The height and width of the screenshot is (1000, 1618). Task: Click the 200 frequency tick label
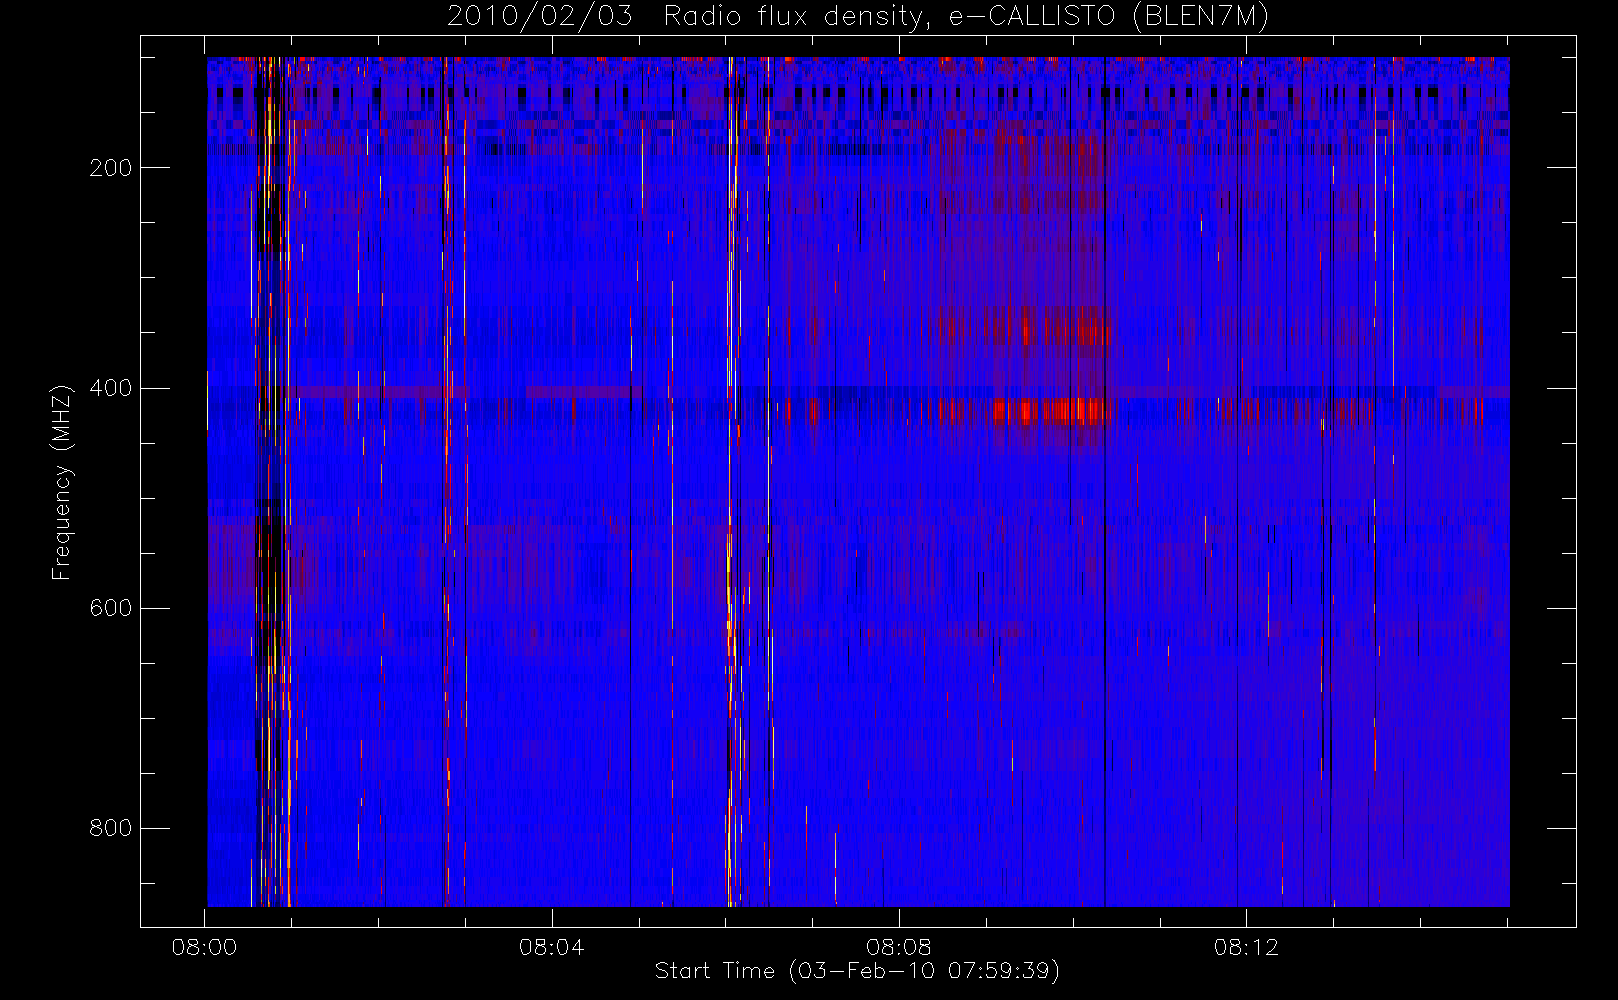110,168
